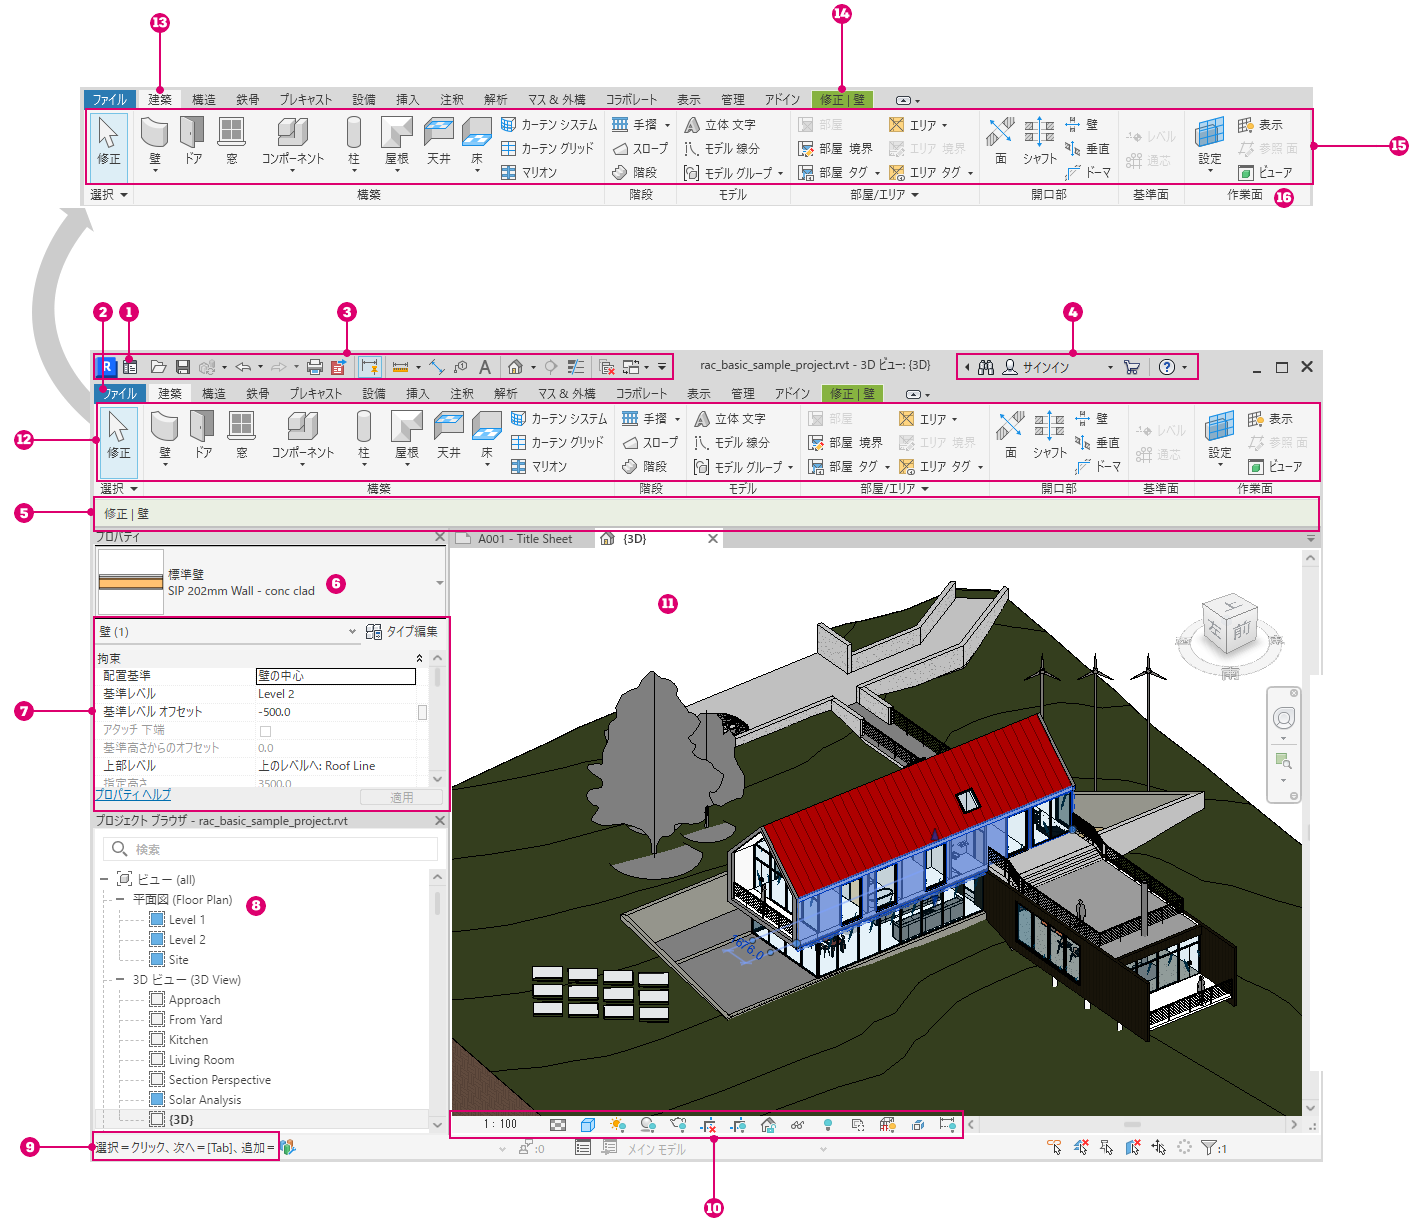Click the project browser 検索 search field
Screen dimensions: 1424x1223
[x=270, y=849]
